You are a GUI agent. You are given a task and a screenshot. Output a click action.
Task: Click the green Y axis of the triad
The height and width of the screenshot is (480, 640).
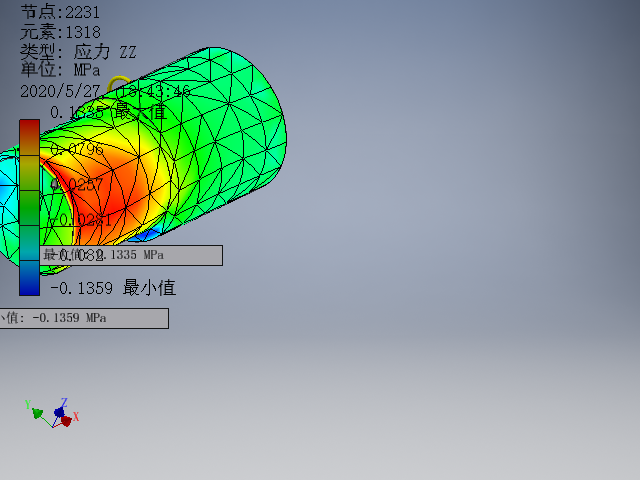pos(35,411)
